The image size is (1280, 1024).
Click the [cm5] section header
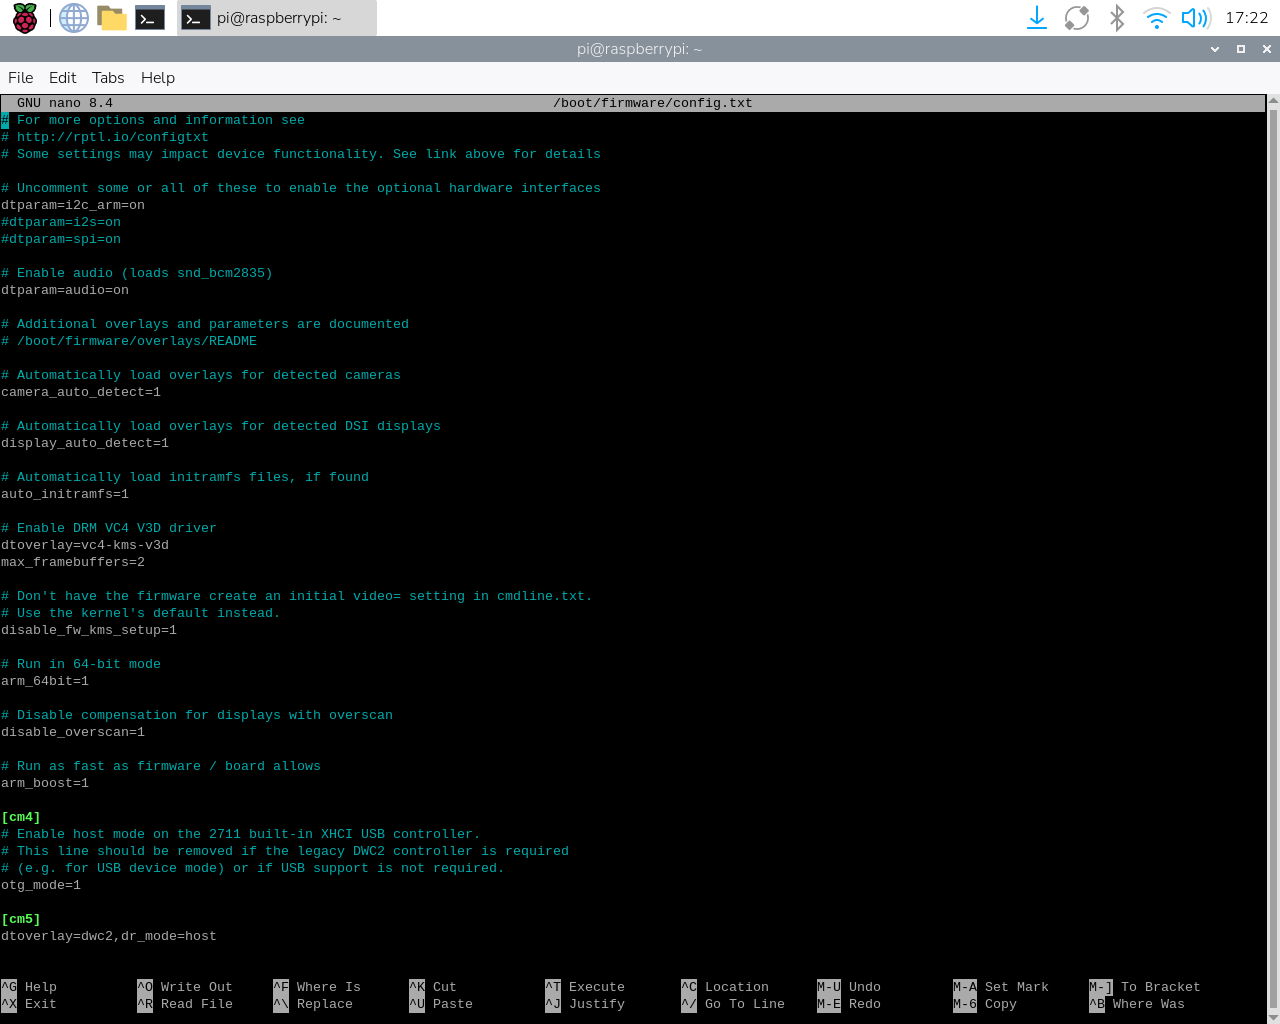(x=21, y=919)
